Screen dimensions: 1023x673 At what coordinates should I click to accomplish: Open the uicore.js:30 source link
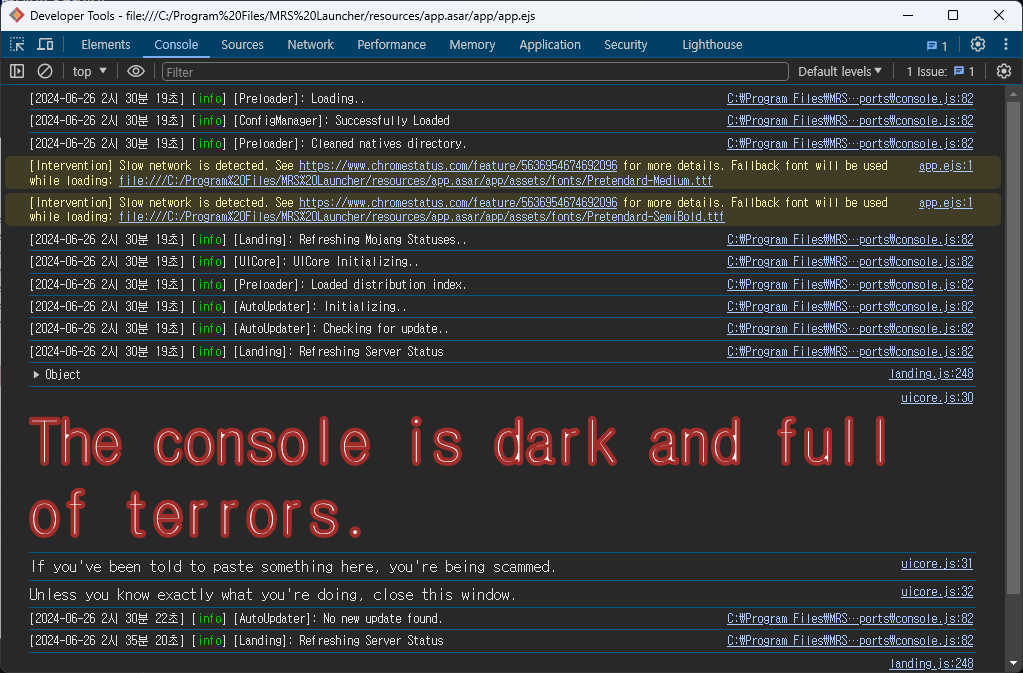[937, 398]
